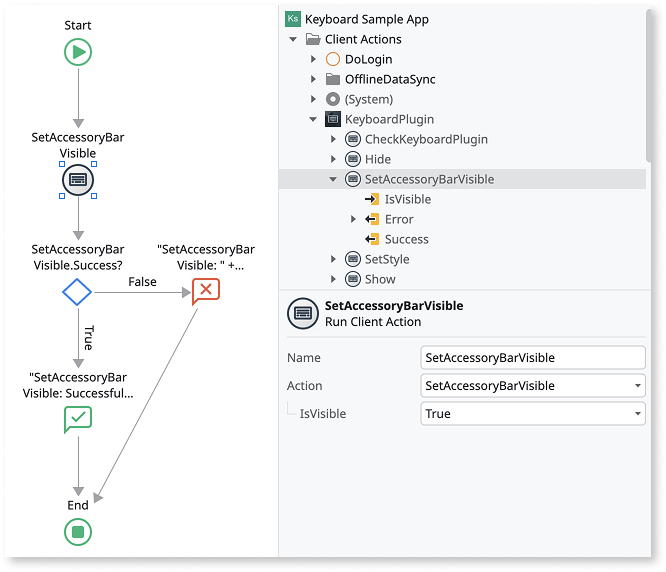Select the Client Actions label
666x572 pixels.
point(363,39)
